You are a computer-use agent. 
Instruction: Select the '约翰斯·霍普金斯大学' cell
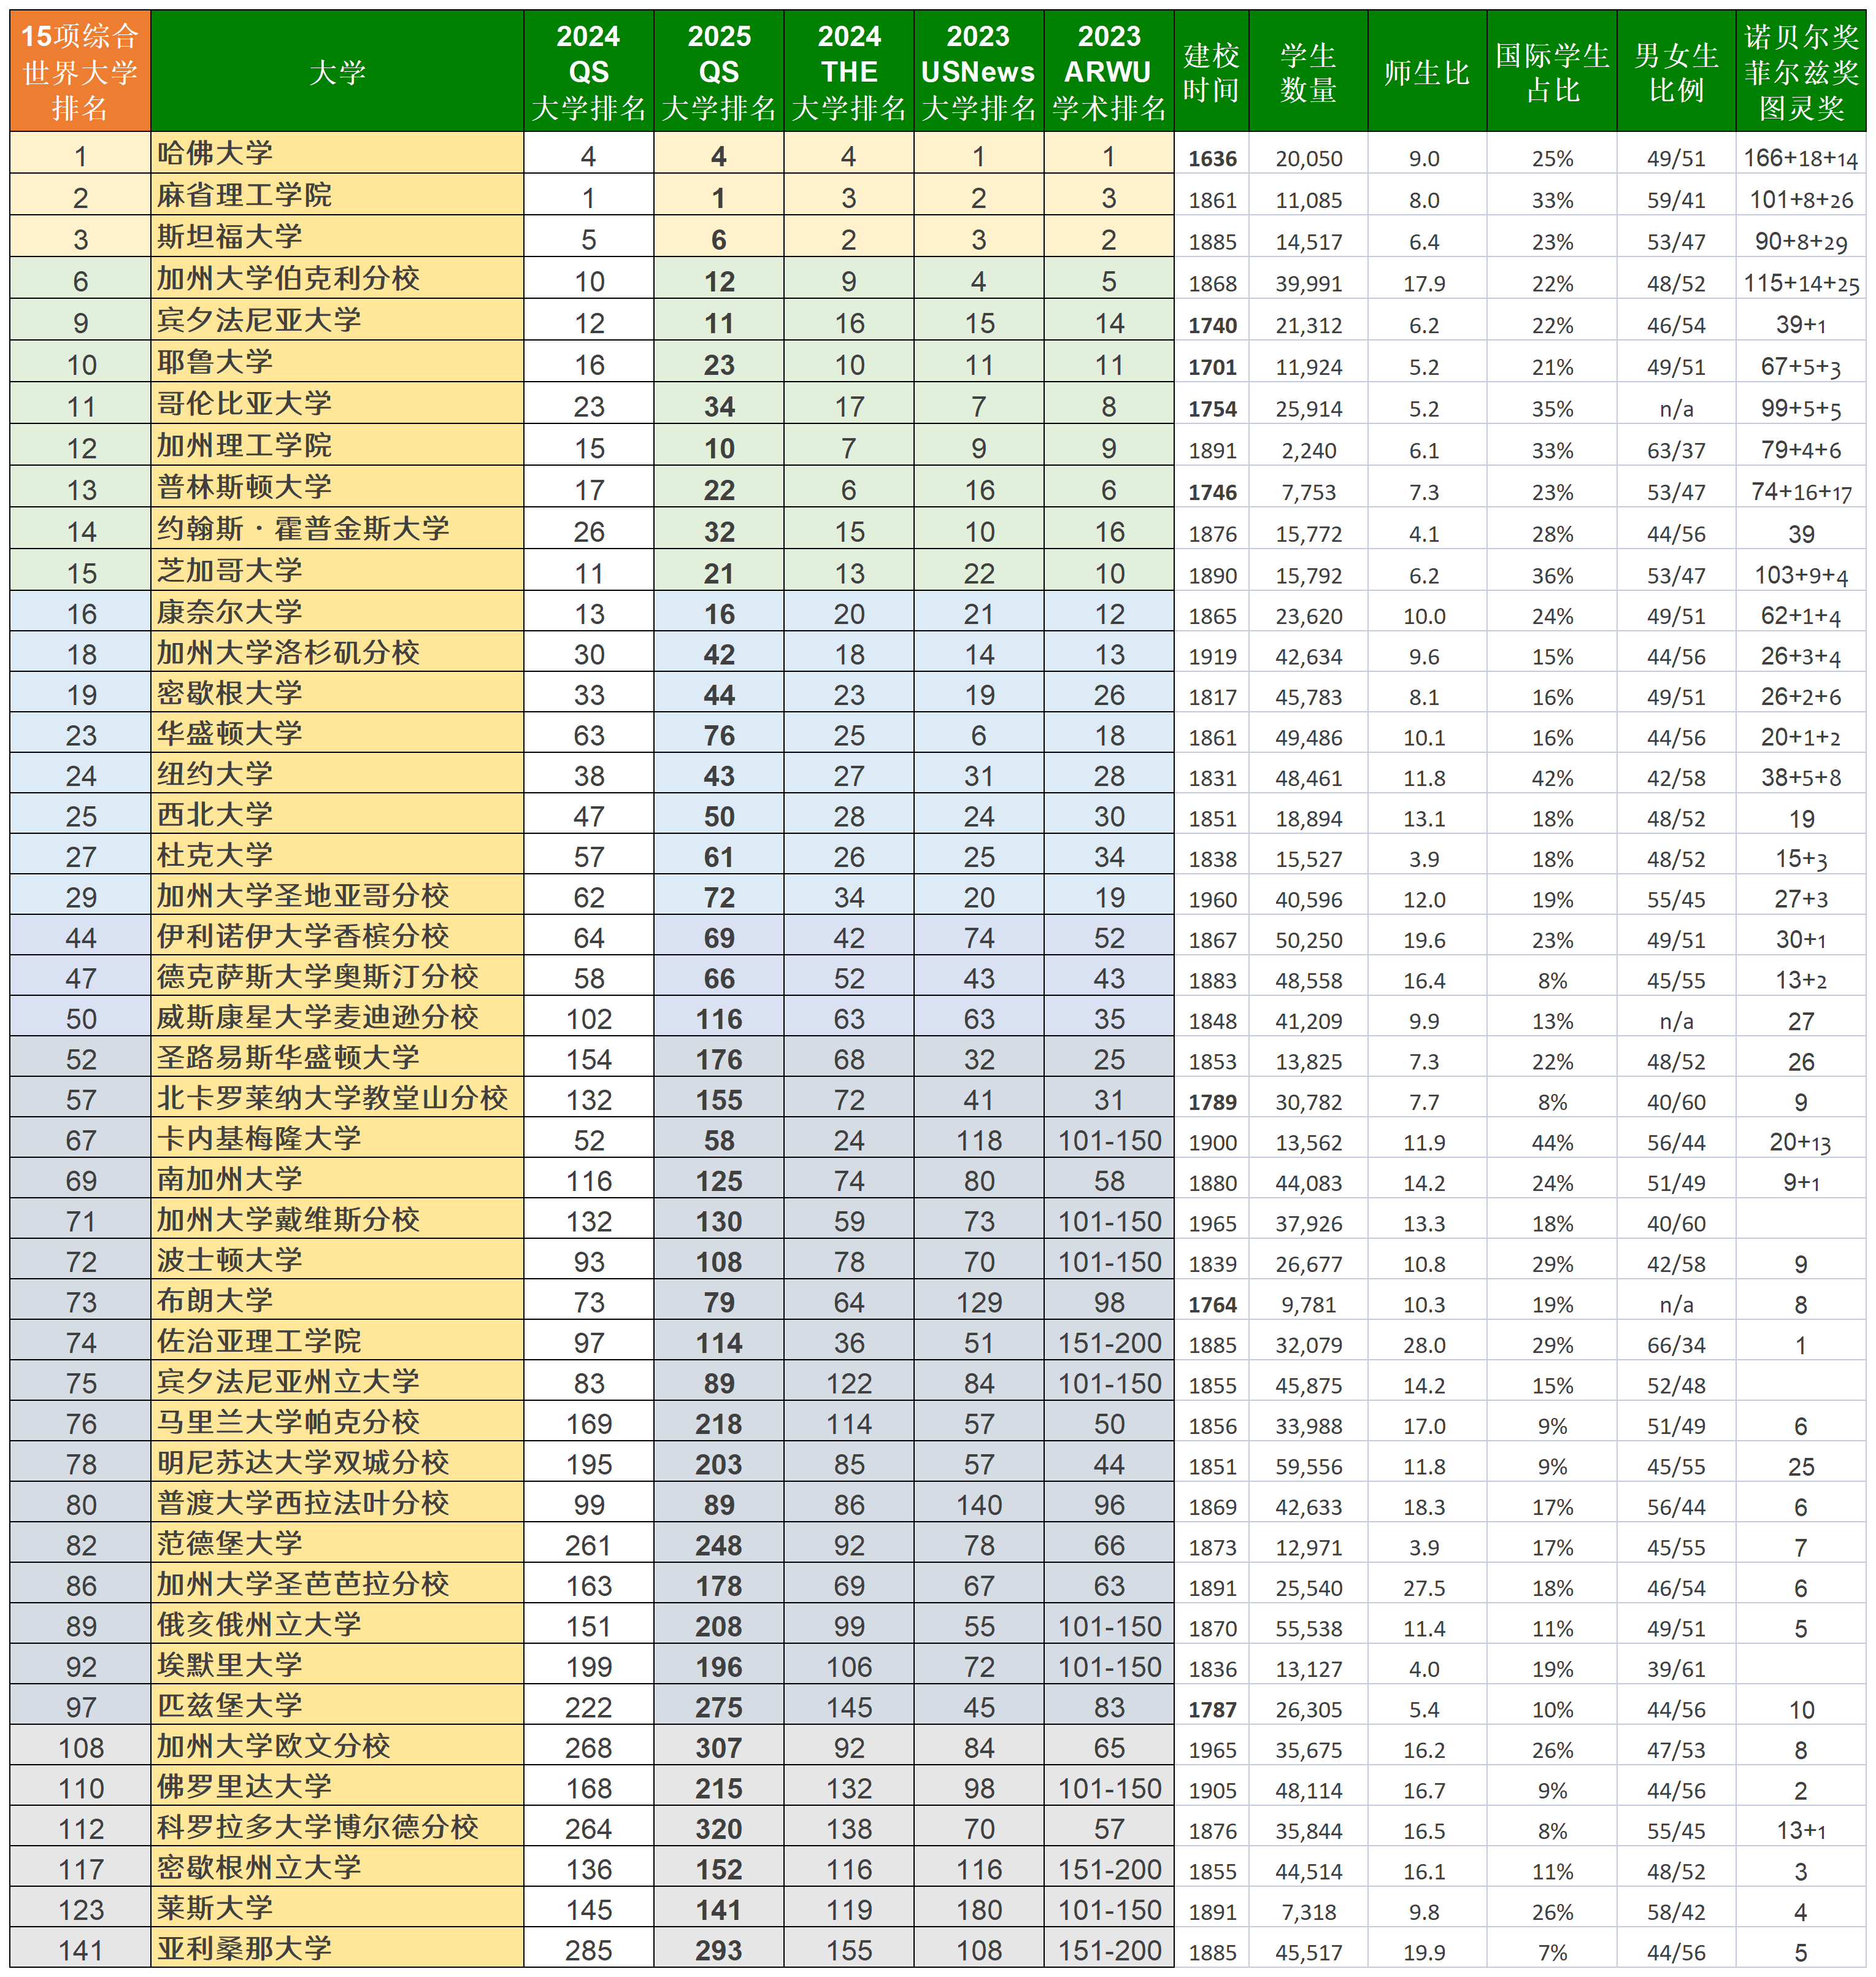(x=337, y=528)
